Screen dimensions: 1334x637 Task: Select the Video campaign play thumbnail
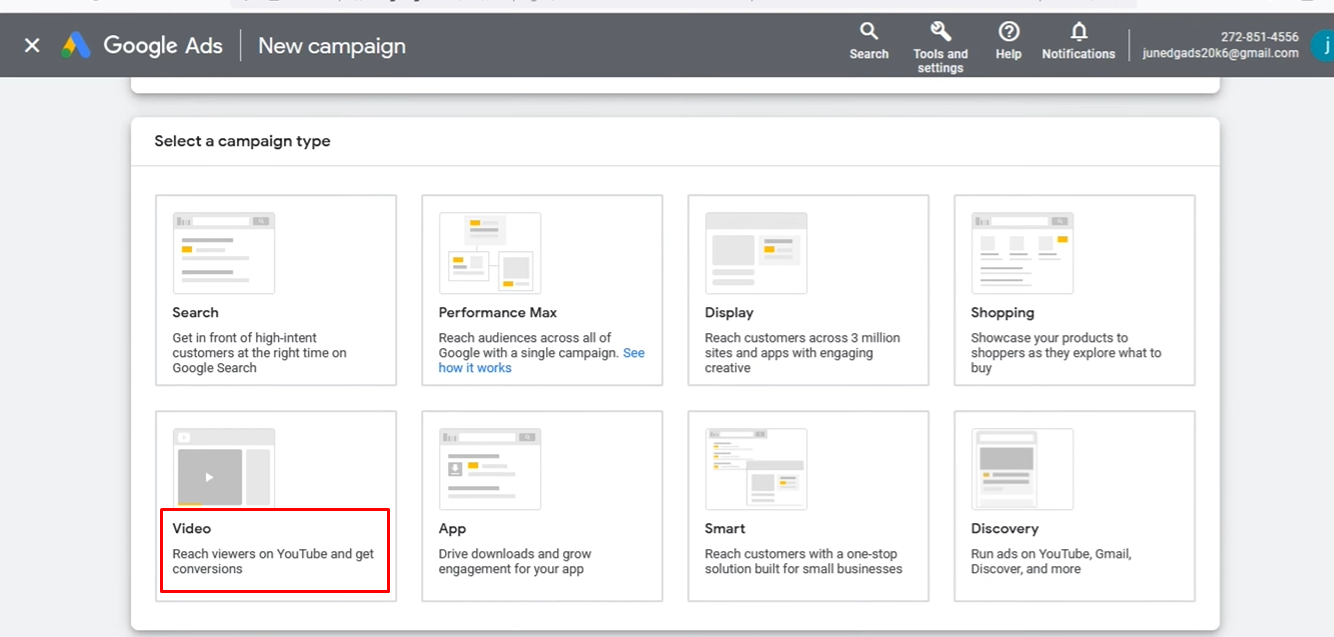click(x=210, y=477)
